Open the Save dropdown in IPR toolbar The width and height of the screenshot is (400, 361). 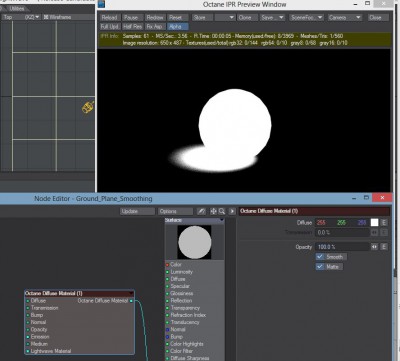click(x=273, y=17)
